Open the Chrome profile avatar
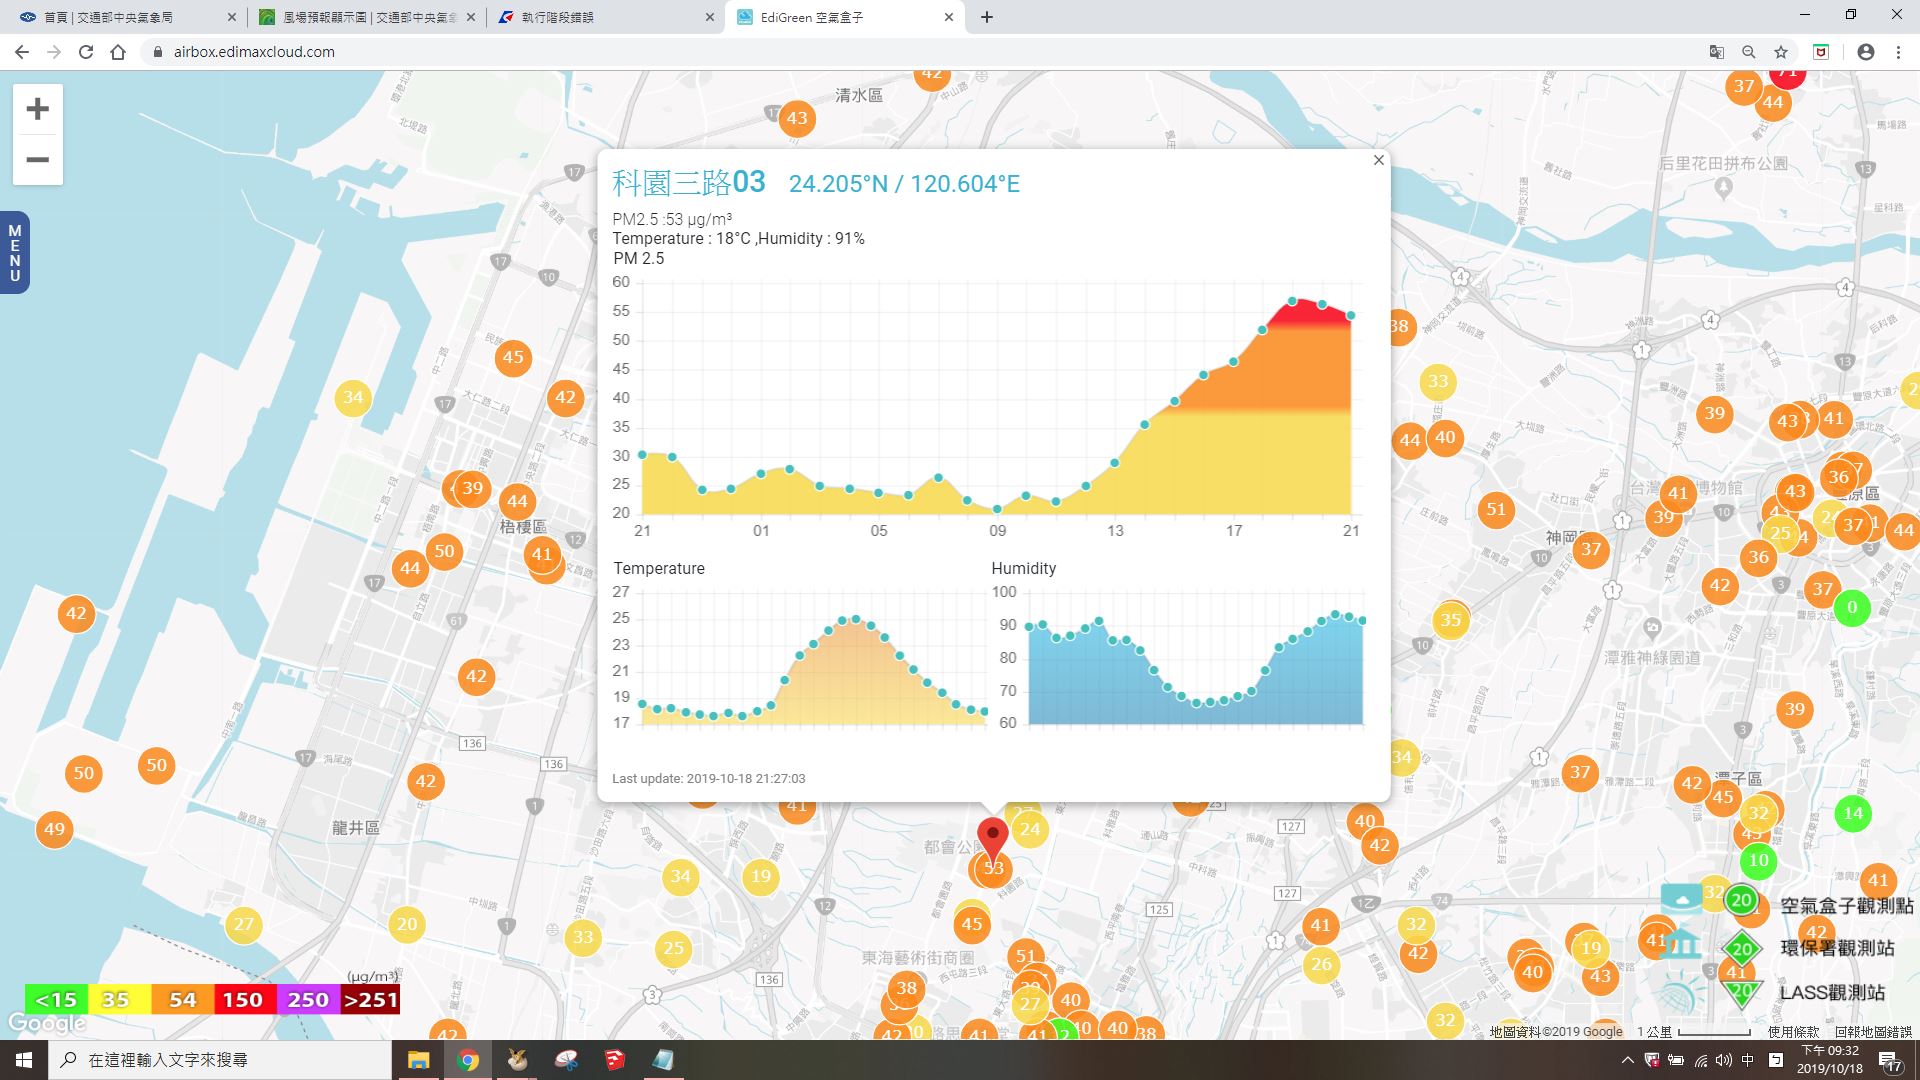The height and width of the screenshot is (1080, 1920). pos(1866,52)
